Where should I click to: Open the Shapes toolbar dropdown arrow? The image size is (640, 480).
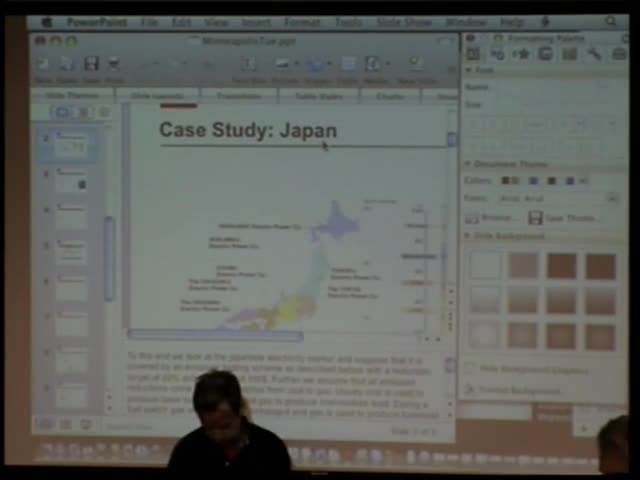329,64
